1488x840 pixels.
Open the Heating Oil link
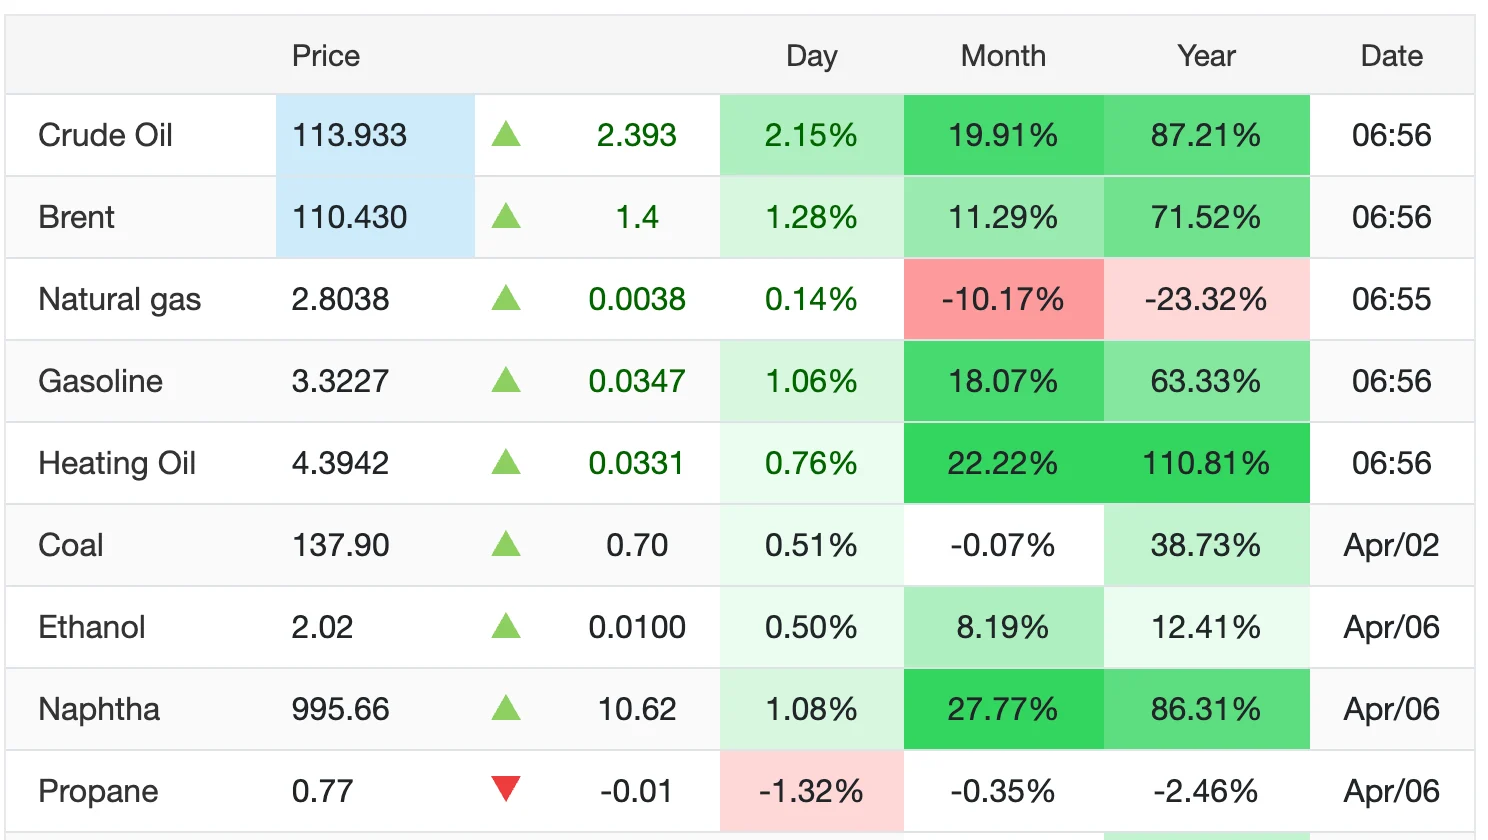click(x=116, y=463)
